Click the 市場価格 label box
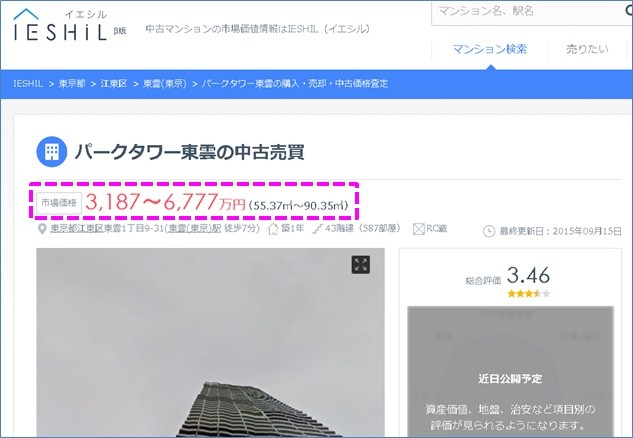The image size is (633, 438). (59, 203)
